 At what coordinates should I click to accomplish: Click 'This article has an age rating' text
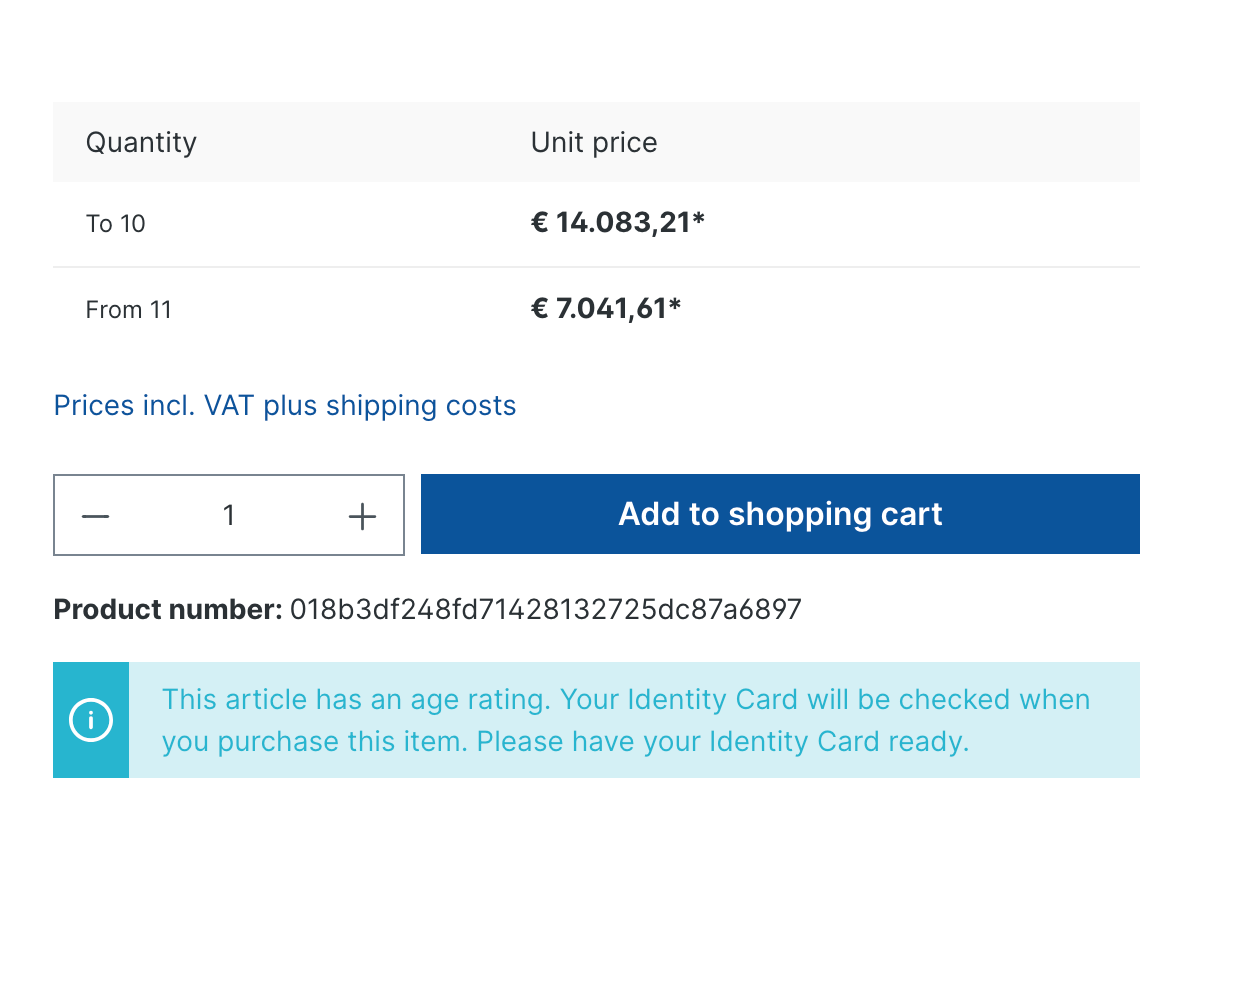tap(357, 700)
